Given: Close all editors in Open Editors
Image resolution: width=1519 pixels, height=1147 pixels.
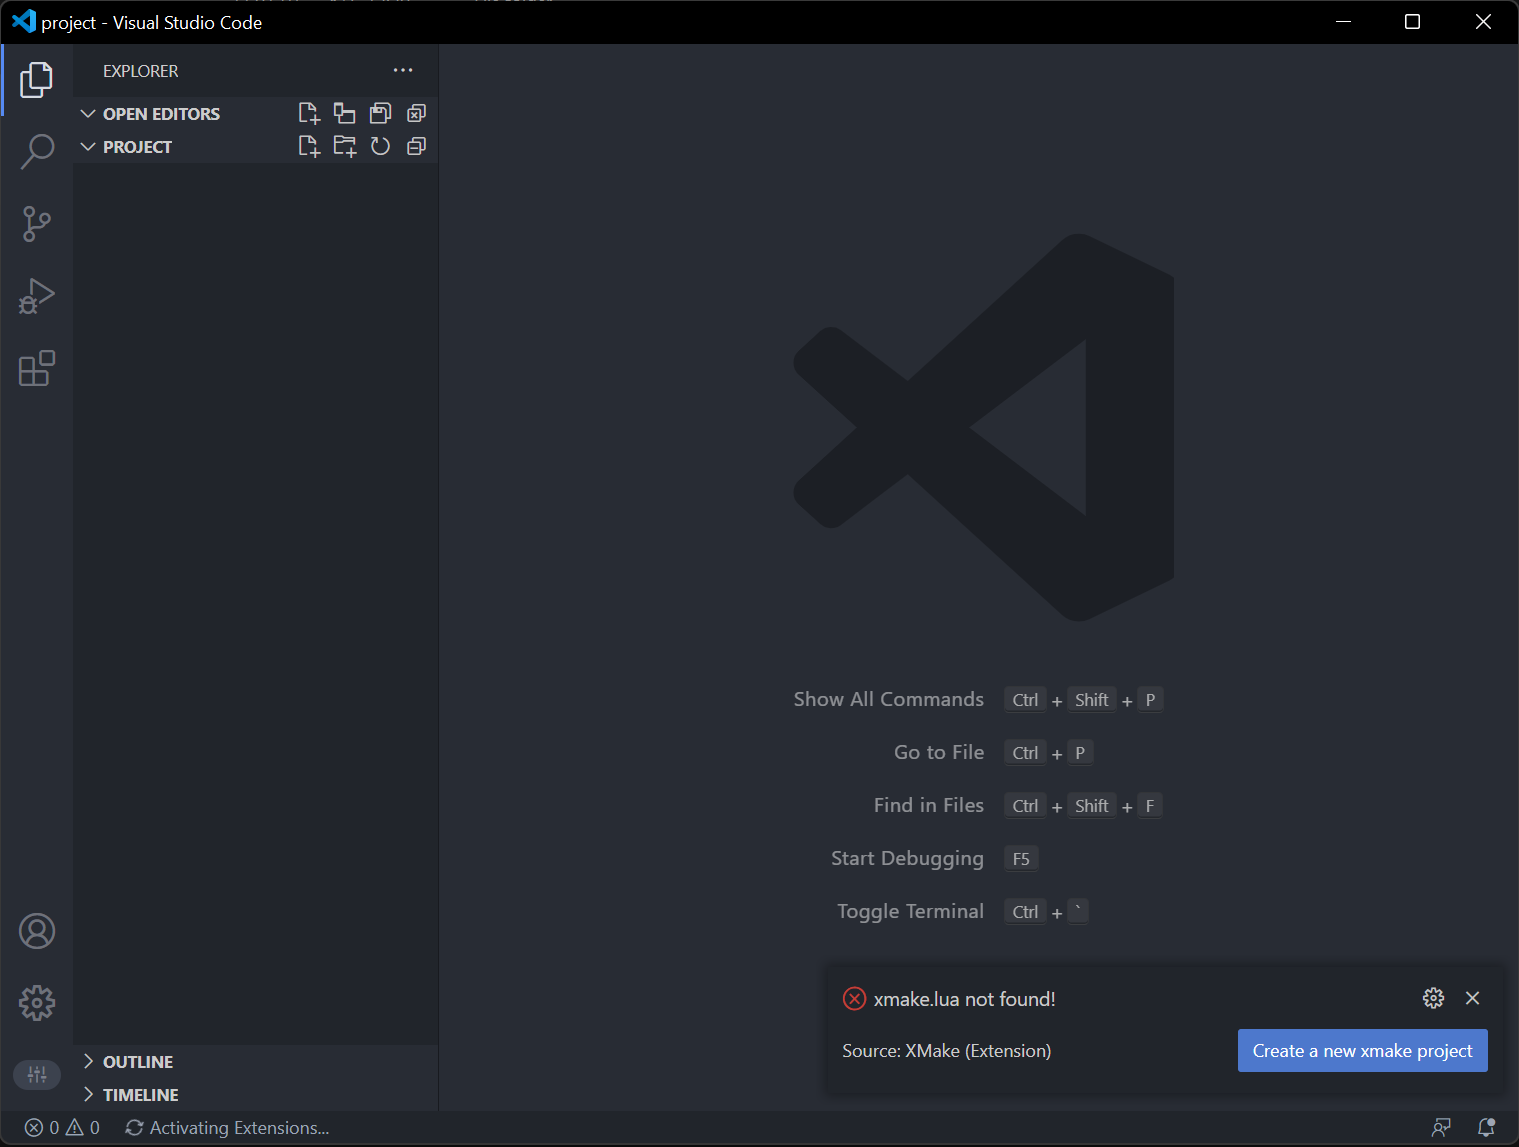Looking at the screenshot, I should click(416, 113).
